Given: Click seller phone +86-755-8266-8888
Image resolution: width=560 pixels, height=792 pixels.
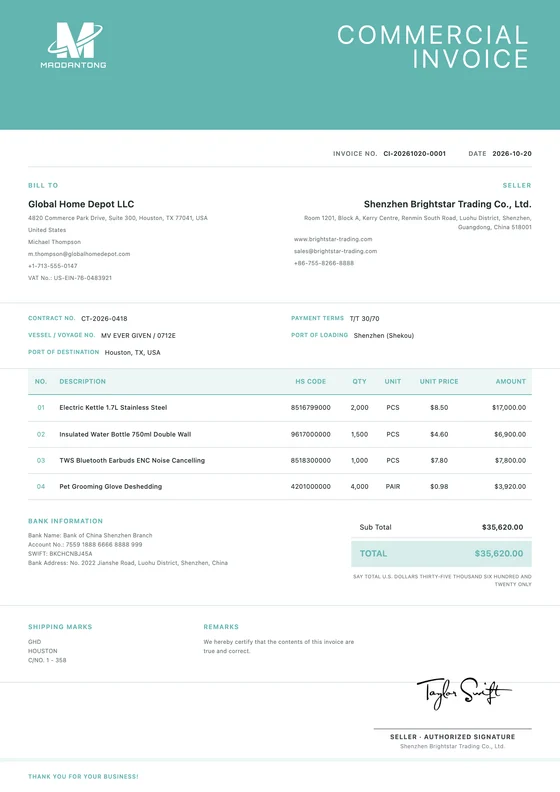Looking at the screenshot, I should point(324,263).
